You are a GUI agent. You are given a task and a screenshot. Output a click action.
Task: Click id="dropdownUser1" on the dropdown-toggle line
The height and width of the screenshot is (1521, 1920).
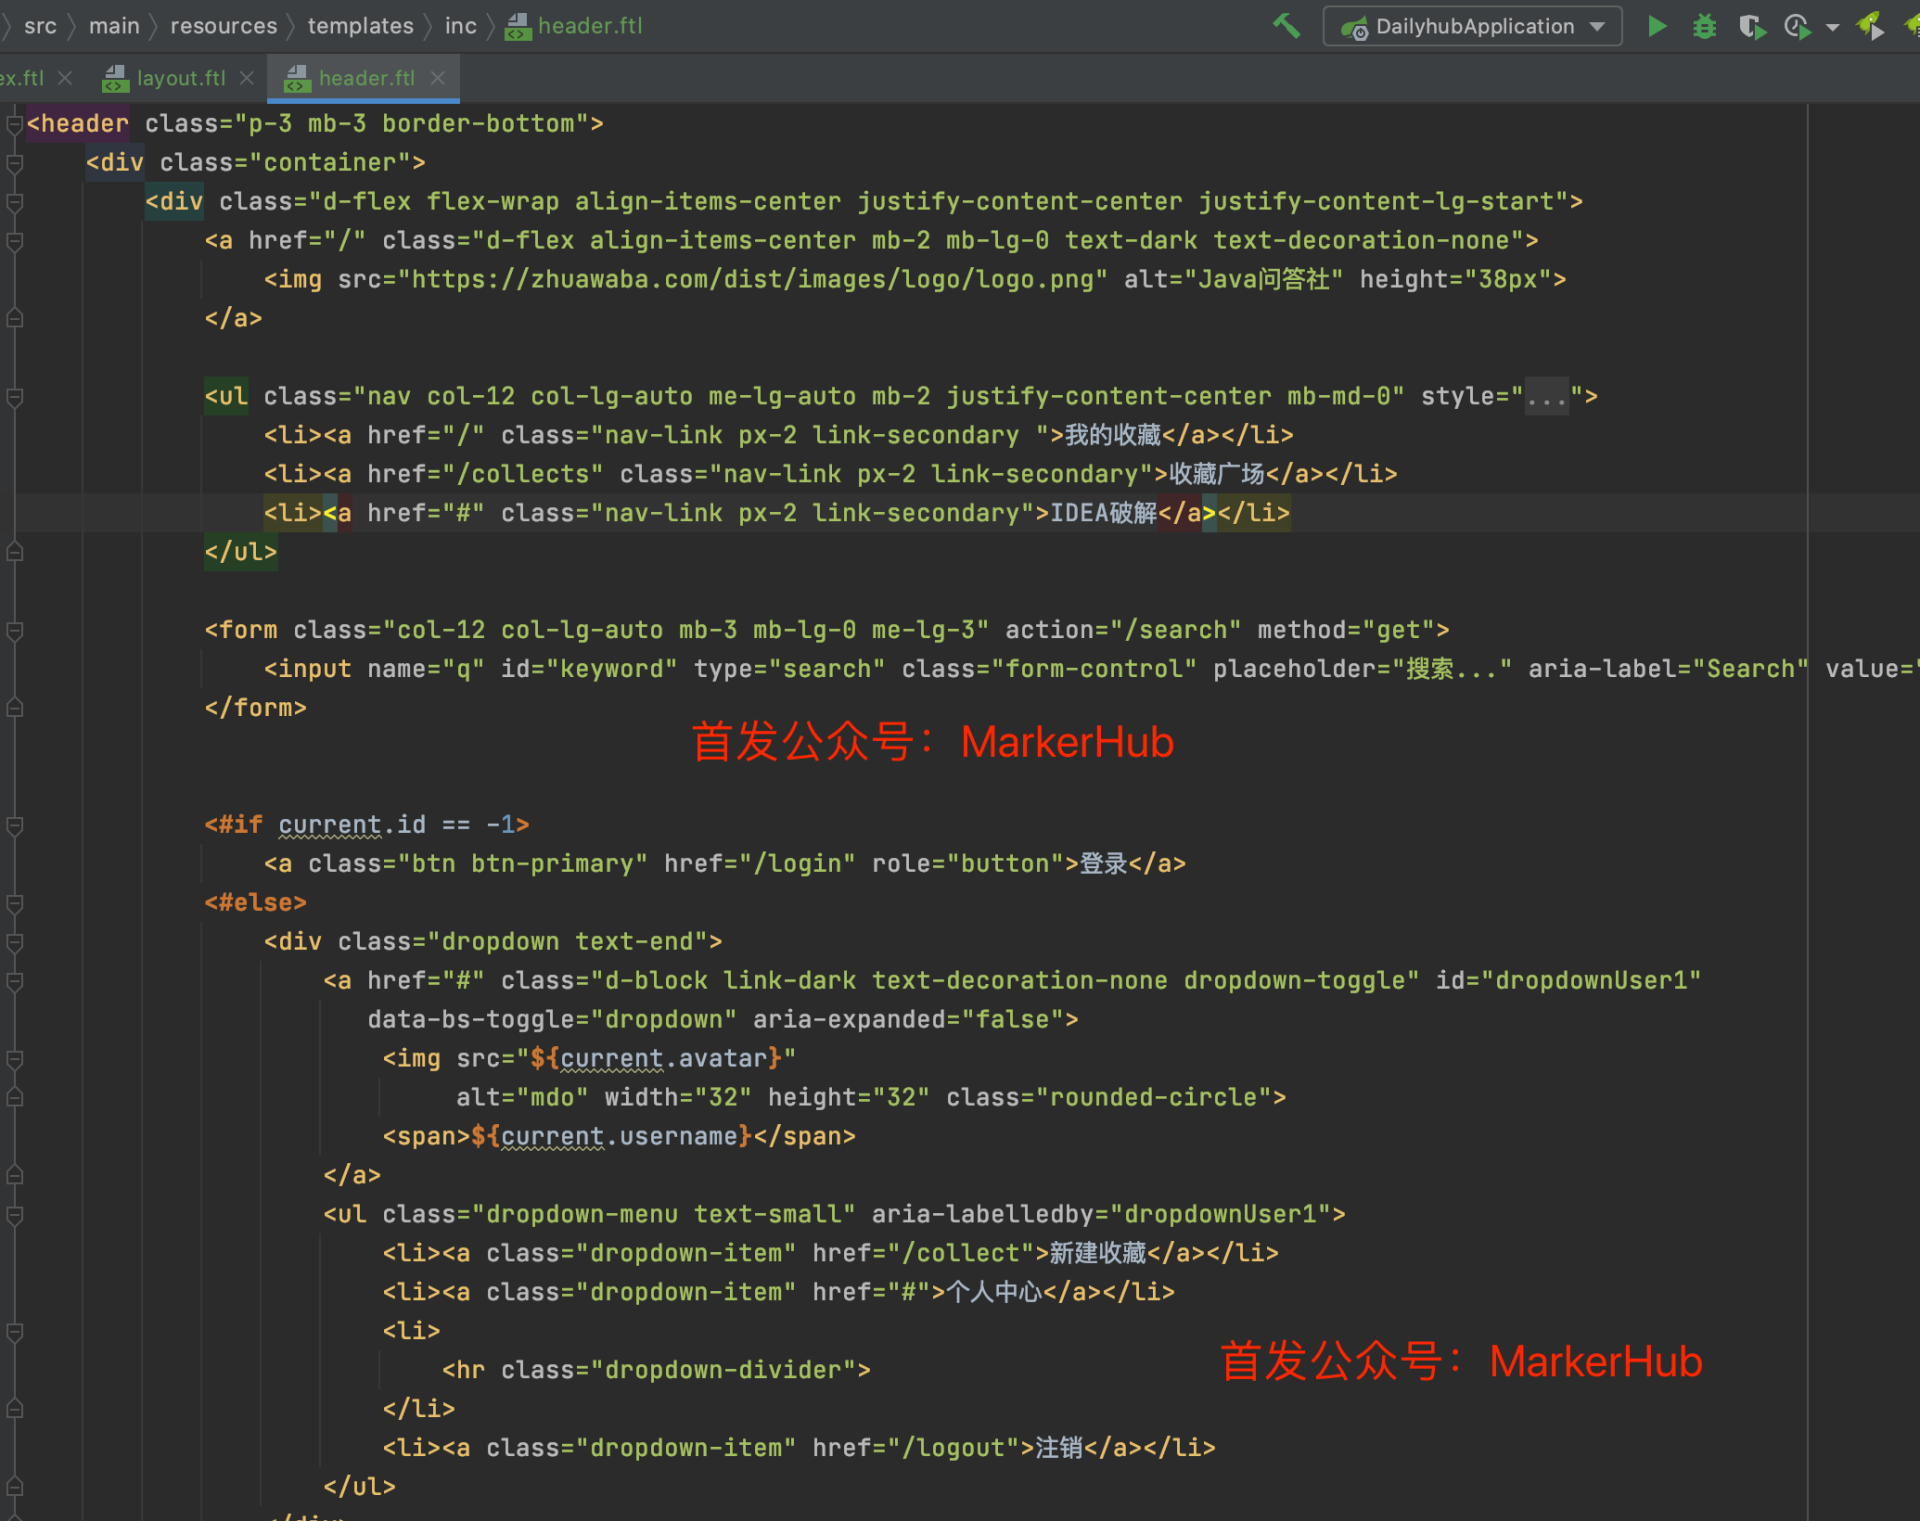coord(1567,981)
